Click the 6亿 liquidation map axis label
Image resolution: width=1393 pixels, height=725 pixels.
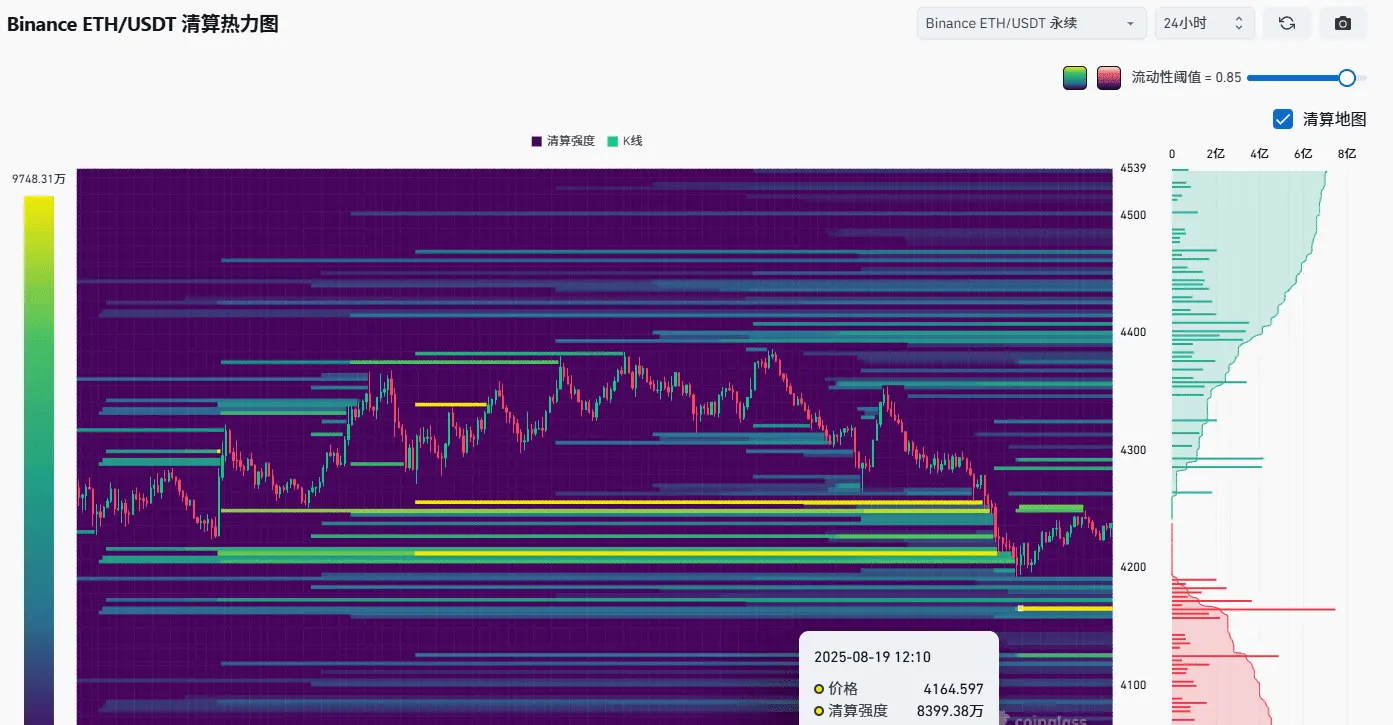[x=1303, y=154]
